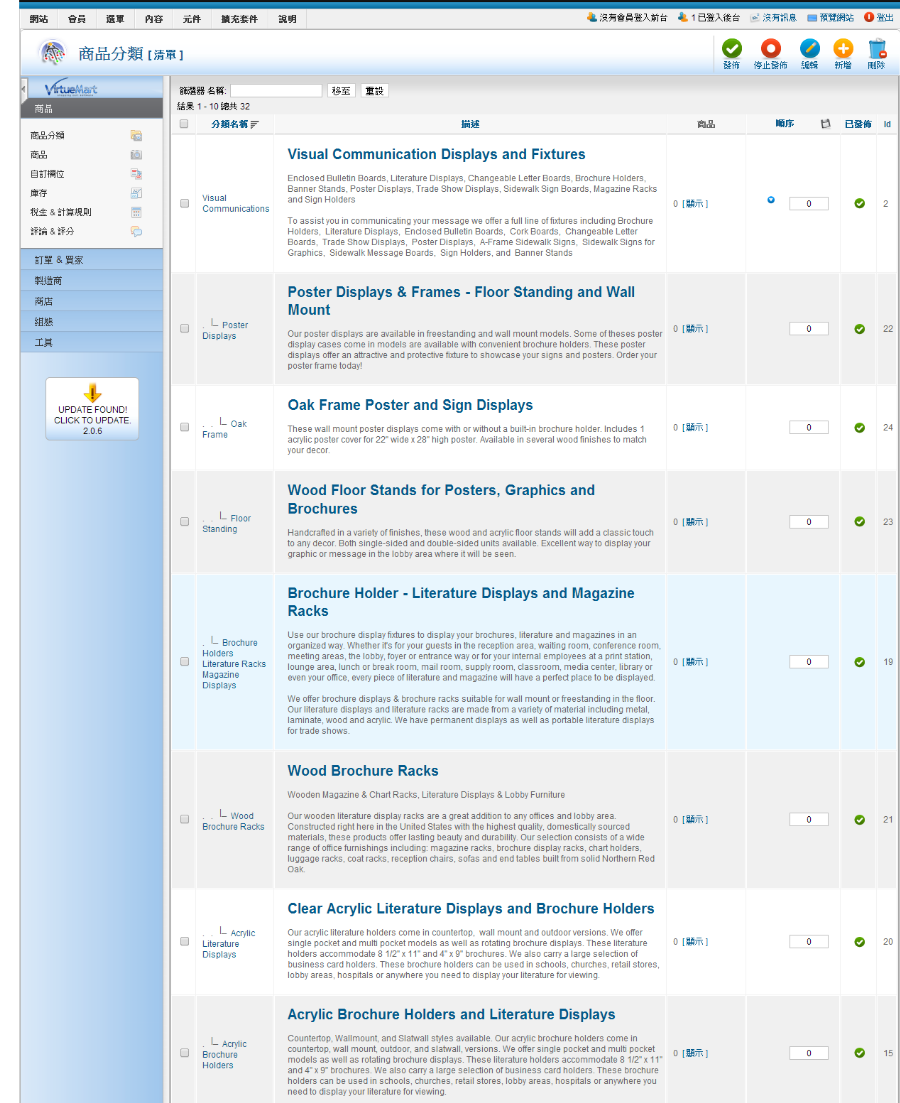Click the orange New (新增) plus icon
The height and width of the screenshot is (1103, 900).
point(842,49)
